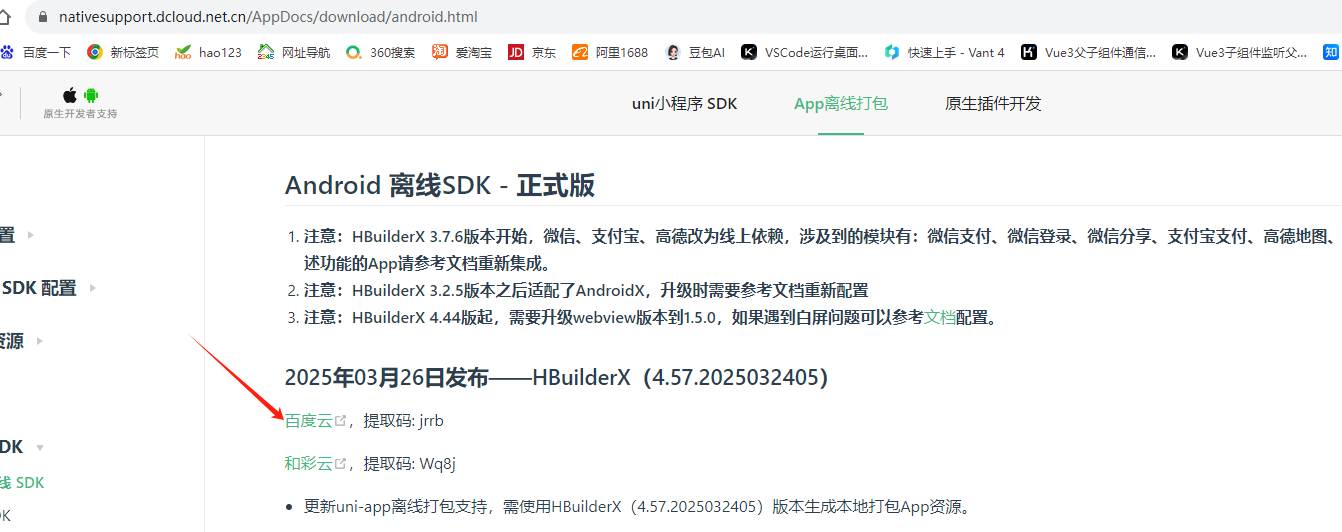Open the Vue3子组件监听父 bookmark
1342x532 pixels.
(1240, 52)
